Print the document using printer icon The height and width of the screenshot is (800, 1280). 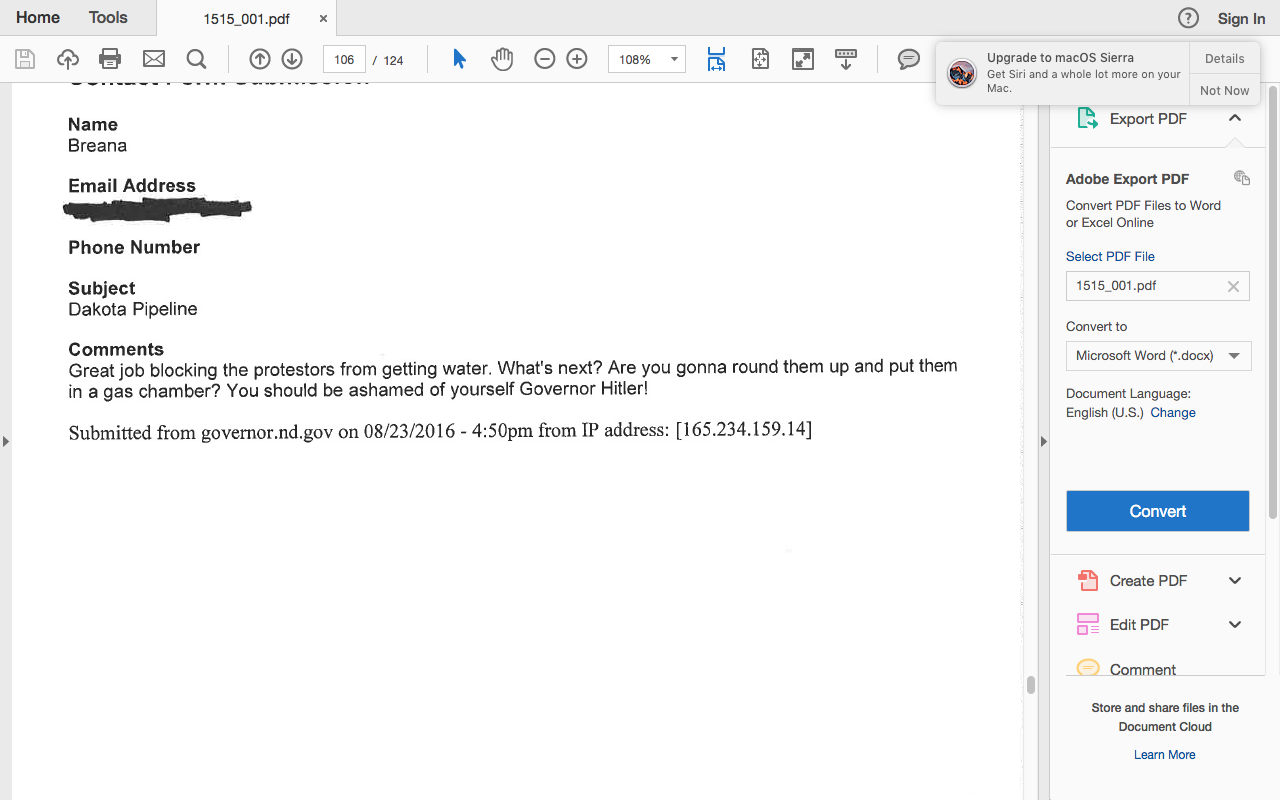tap(110, 59)
